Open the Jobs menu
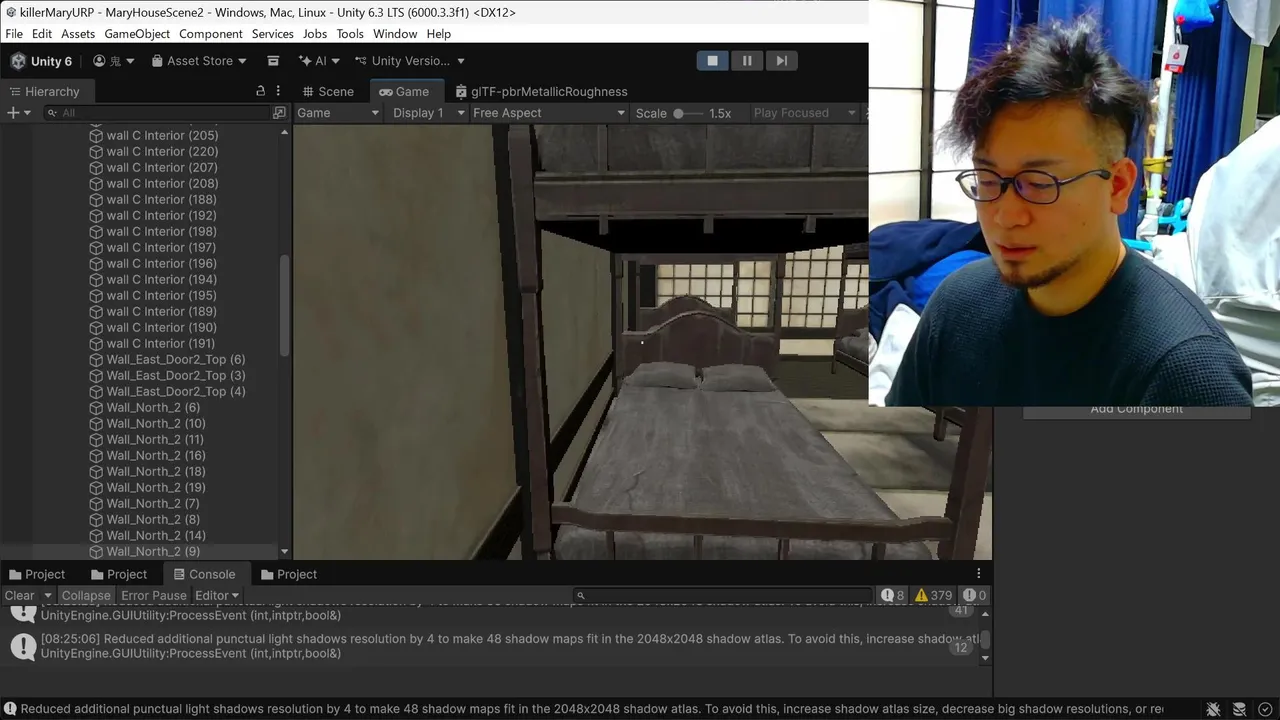The image size is (1280, 720). (315, 33)
